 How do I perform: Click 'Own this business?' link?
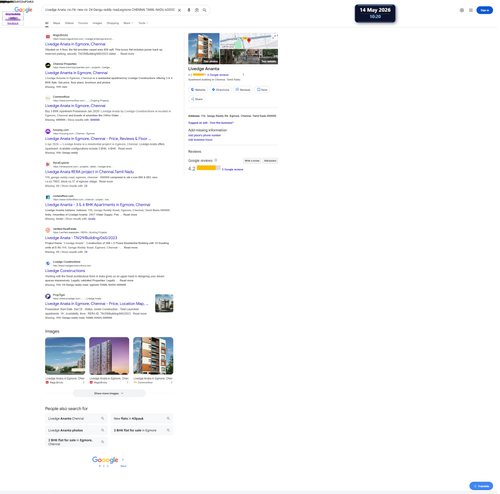point(222,123)
